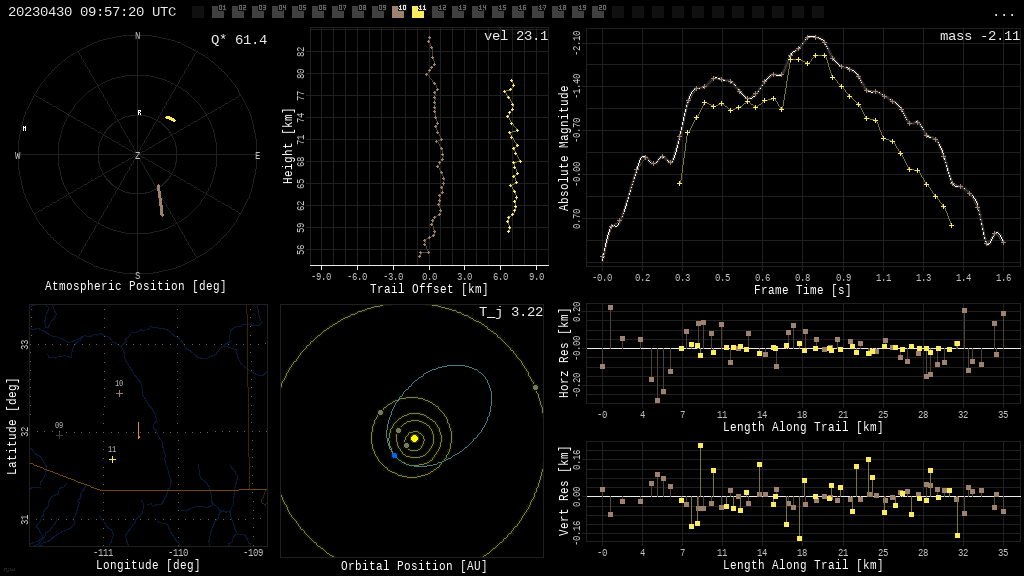Click the Q* 61.4 value label

239,40
